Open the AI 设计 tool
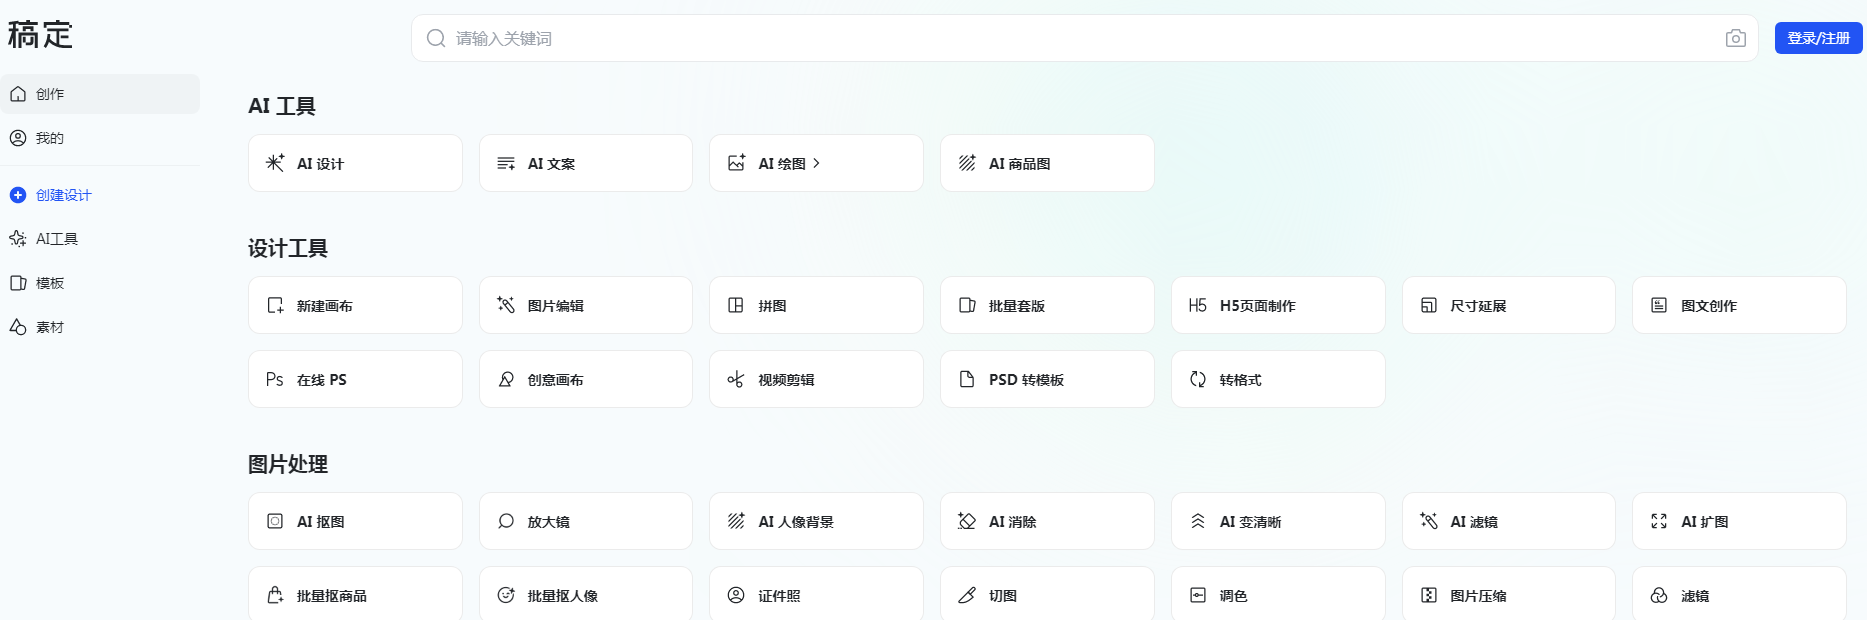The height and width of the screenshot is (620, 1867). [x=355, y=163]
